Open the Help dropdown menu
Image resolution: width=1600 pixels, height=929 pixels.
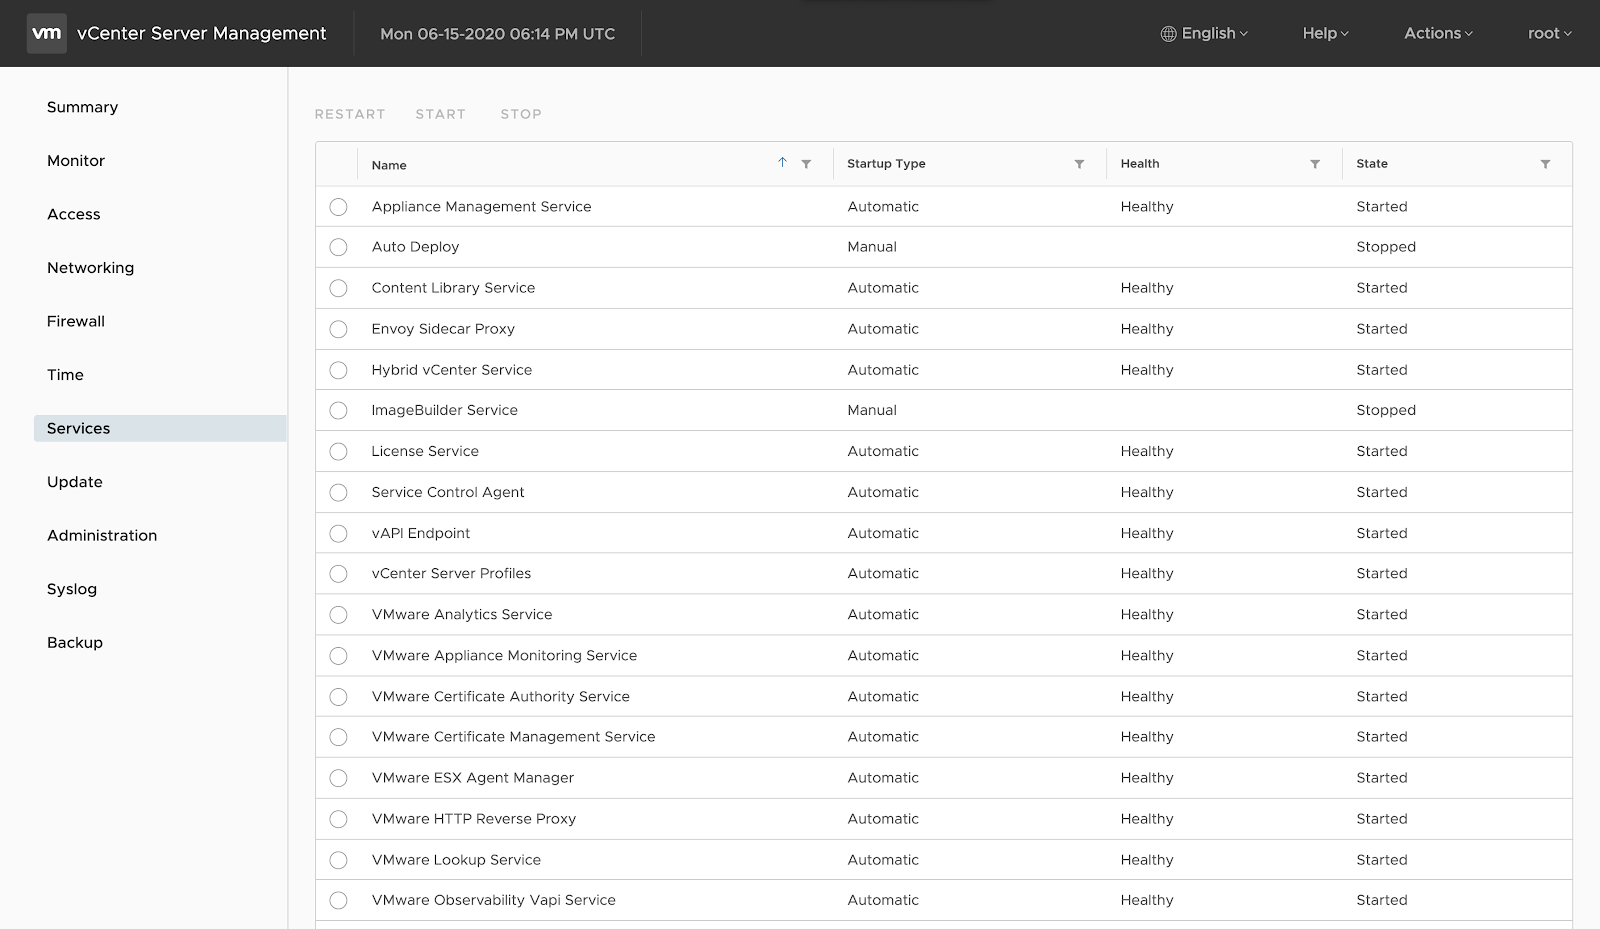1325,33
